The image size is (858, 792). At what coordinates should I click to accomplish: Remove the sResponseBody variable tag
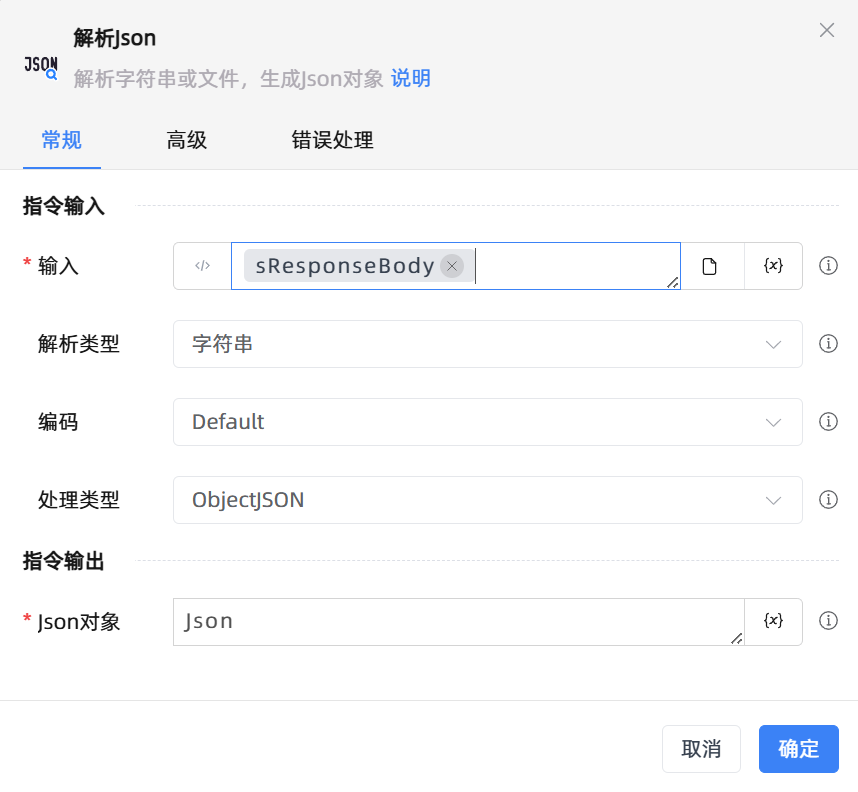(x=452, y=266)
